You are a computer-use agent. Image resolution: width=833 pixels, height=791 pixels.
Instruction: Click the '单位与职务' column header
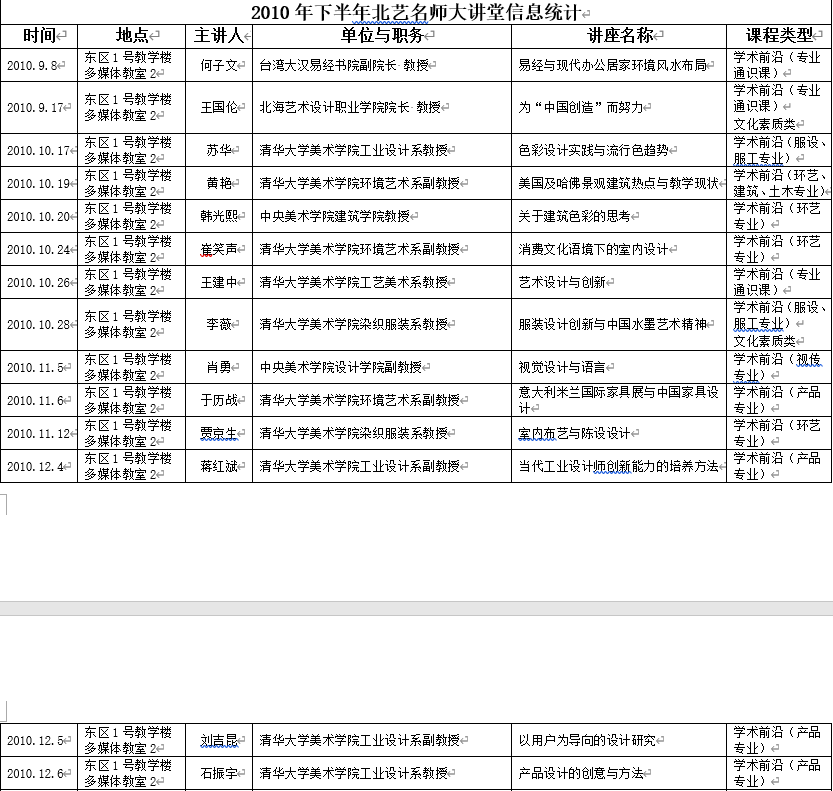381,36
